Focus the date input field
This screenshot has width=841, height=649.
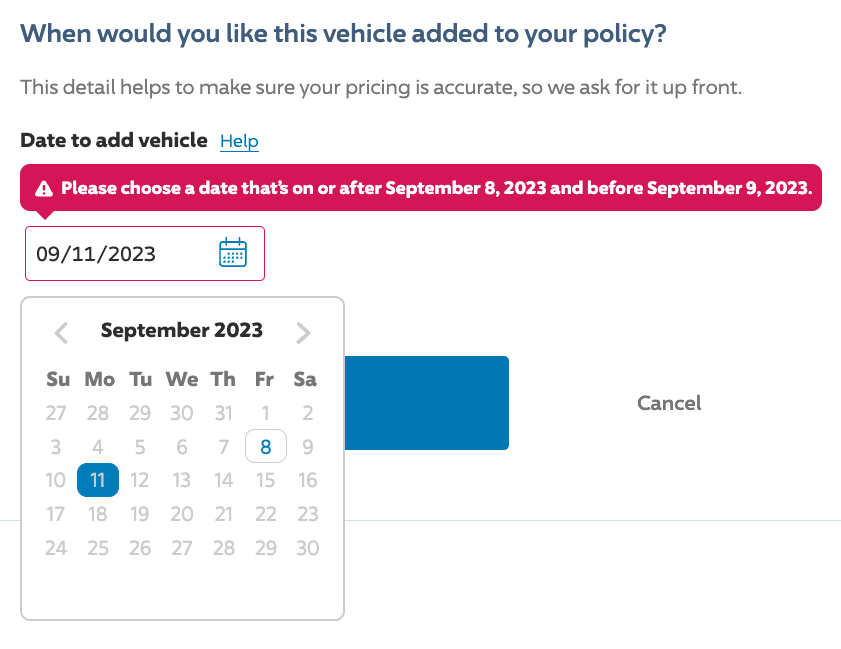[x=145, y=253]
